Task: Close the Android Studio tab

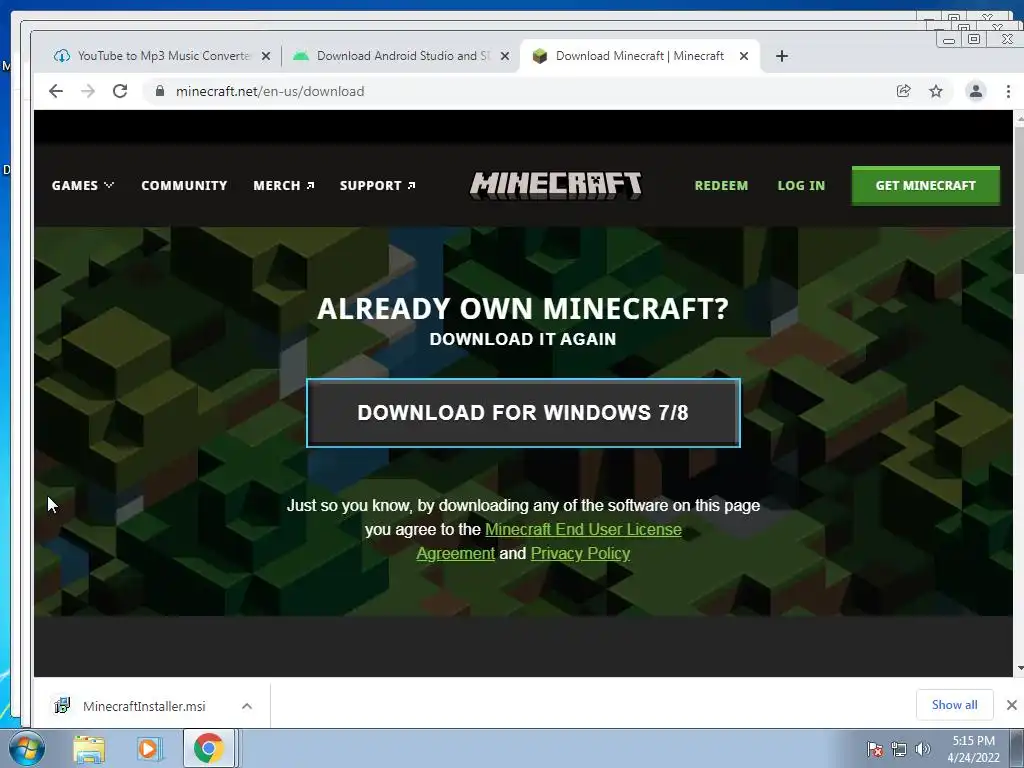Action: point(505,56)
